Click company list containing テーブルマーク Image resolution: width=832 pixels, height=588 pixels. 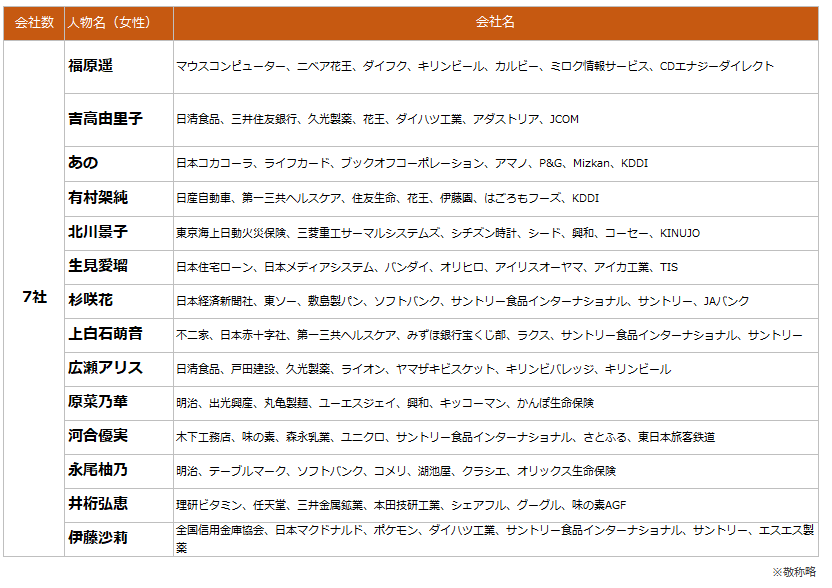(x=396, y=471)
